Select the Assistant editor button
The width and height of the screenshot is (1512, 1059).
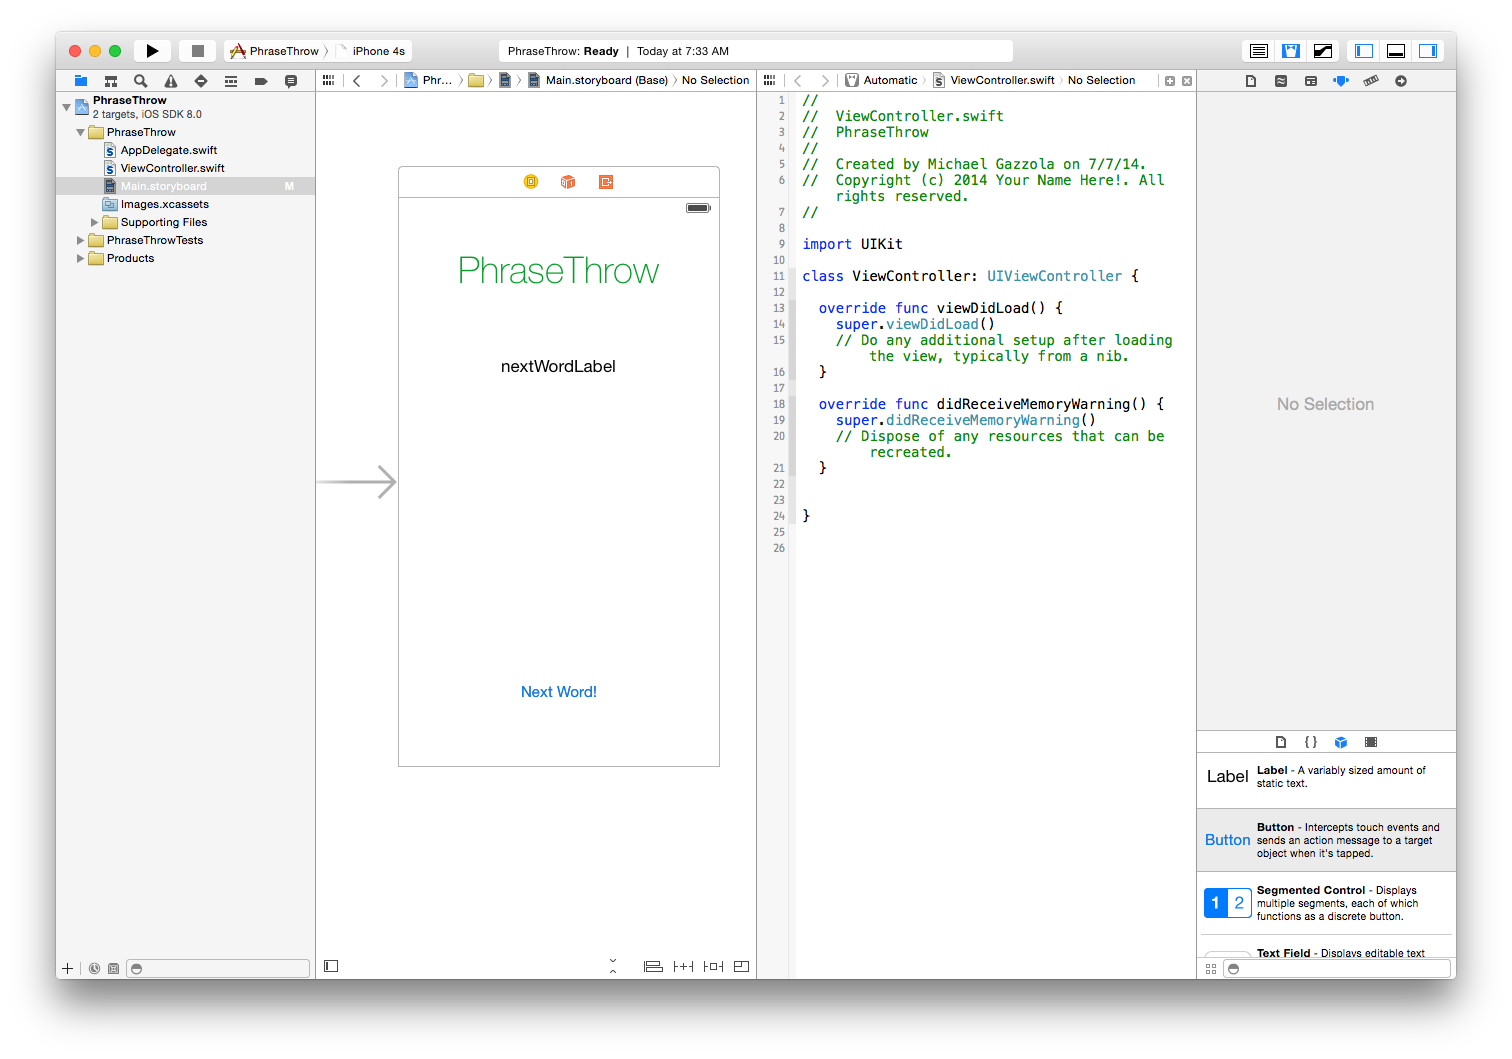1291,51
